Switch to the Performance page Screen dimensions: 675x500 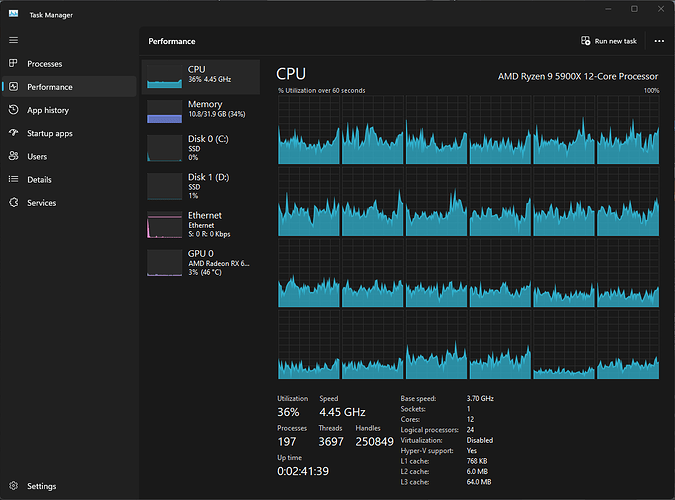tap(50, 87)
